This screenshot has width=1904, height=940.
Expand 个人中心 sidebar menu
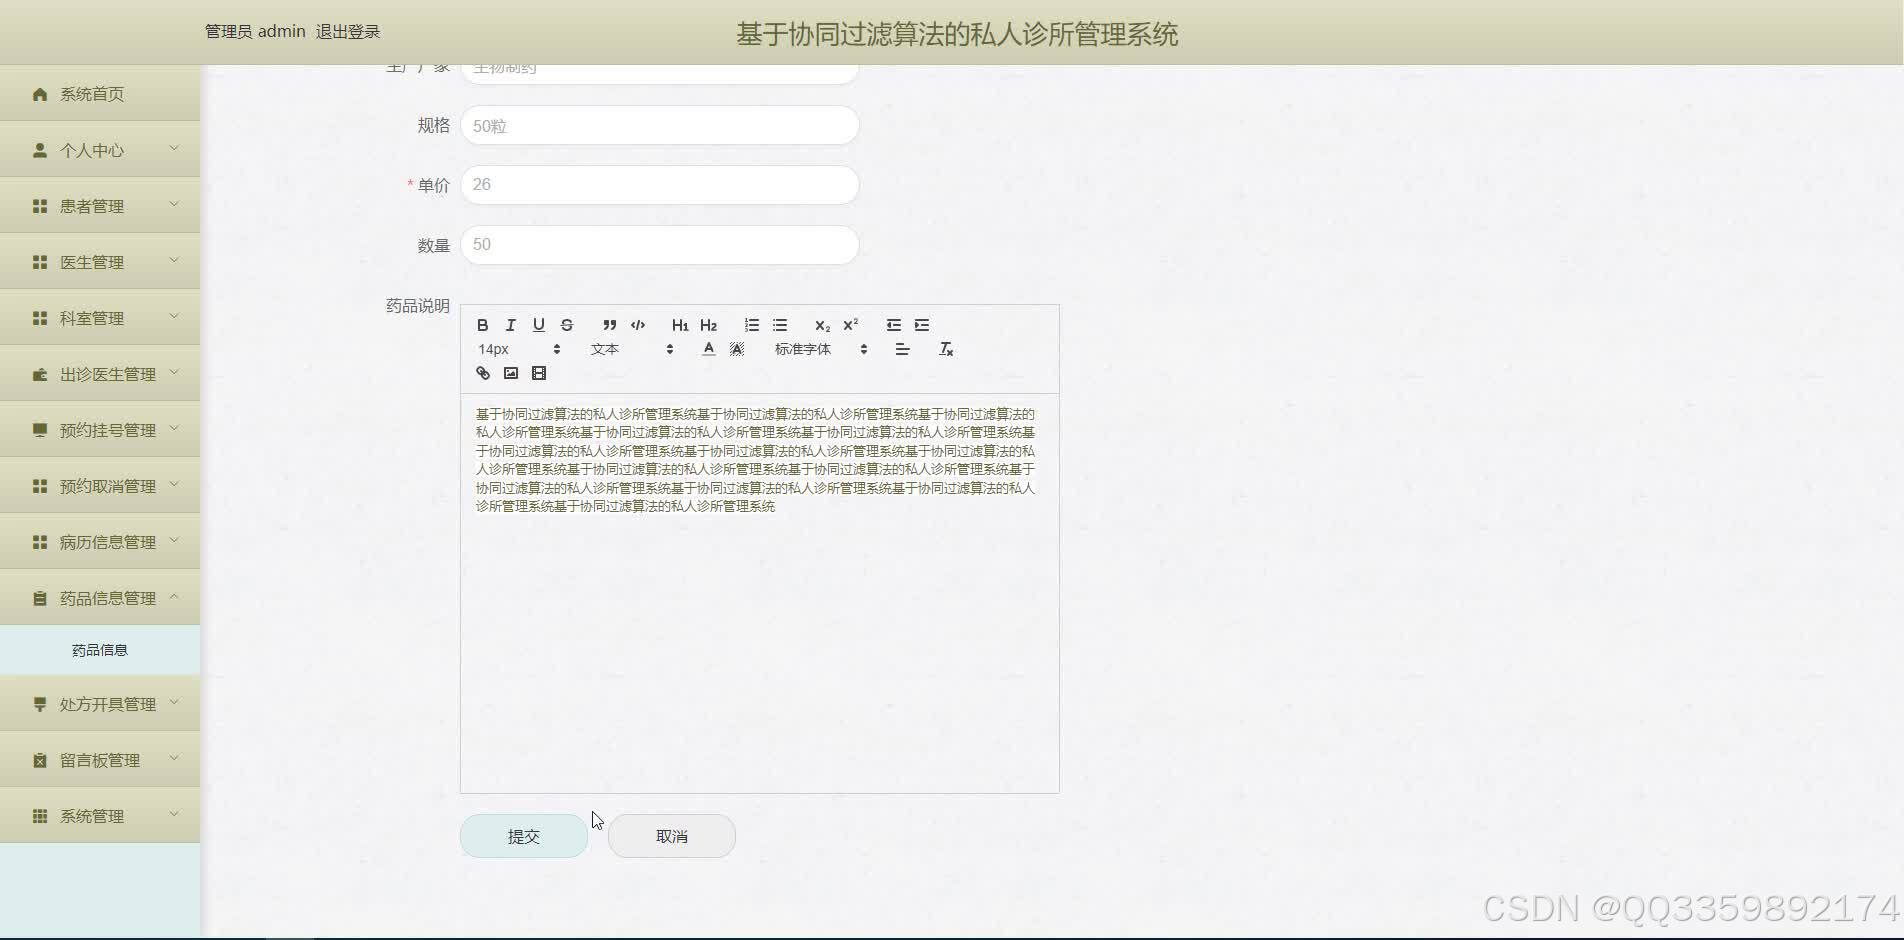coord(100,150)
